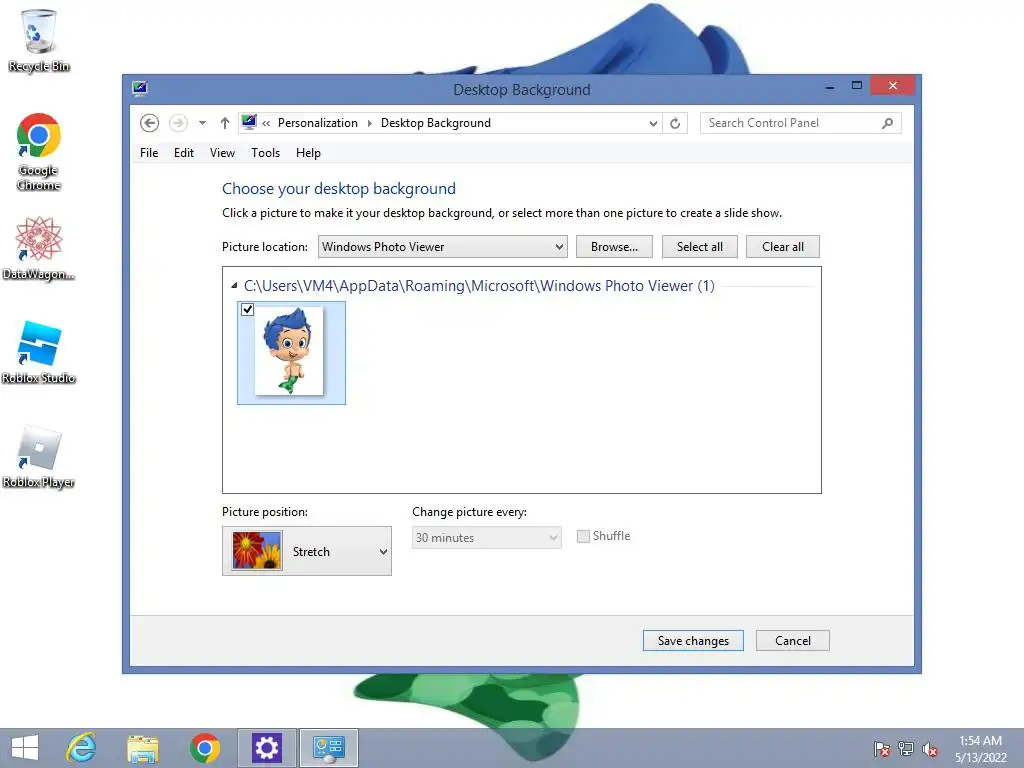Viewport: 1024px width, 768px height.
Task: Go back using the back arrow
Action: (150, 123)
